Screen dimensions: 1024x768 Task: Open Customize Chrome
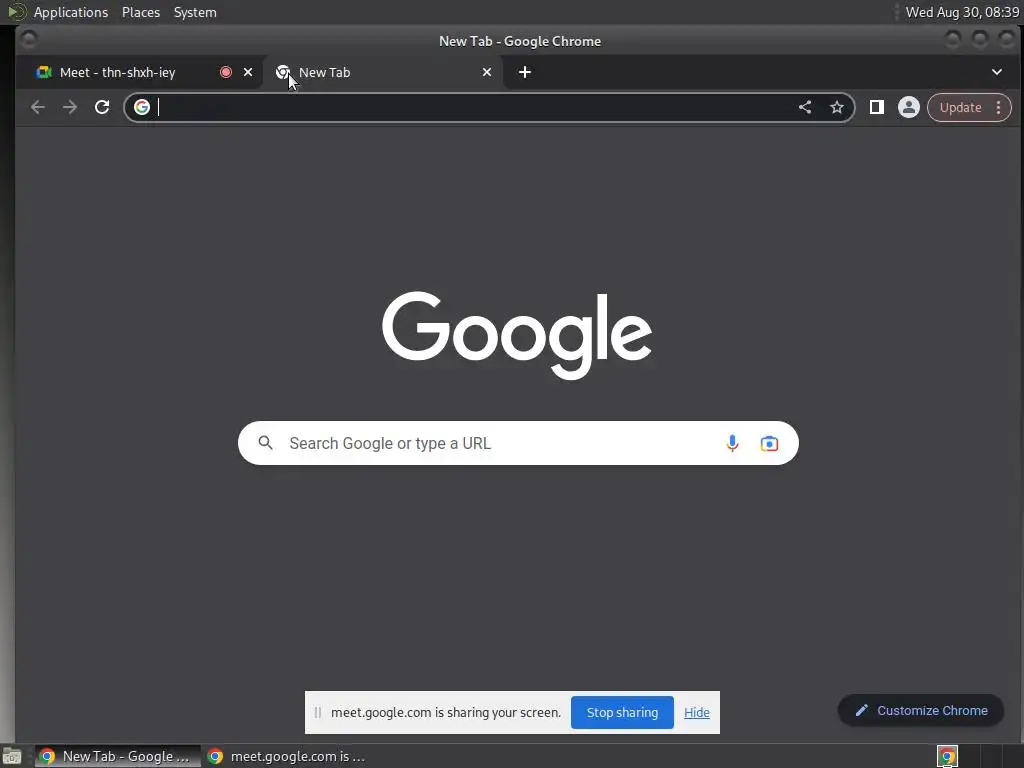click(921, 711)
